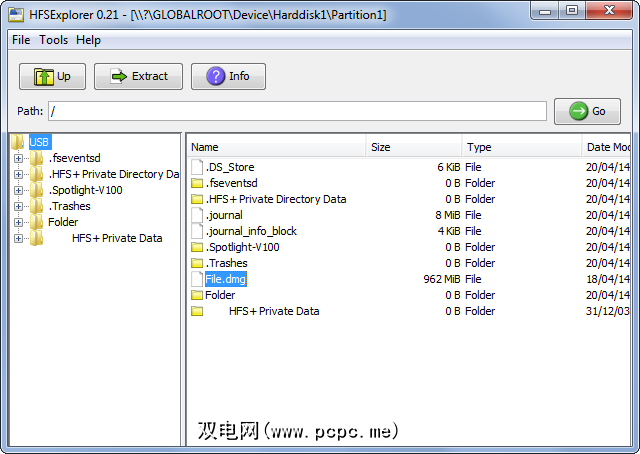
Task: Sort by the Type column header
Action: (x=522, y=147)
